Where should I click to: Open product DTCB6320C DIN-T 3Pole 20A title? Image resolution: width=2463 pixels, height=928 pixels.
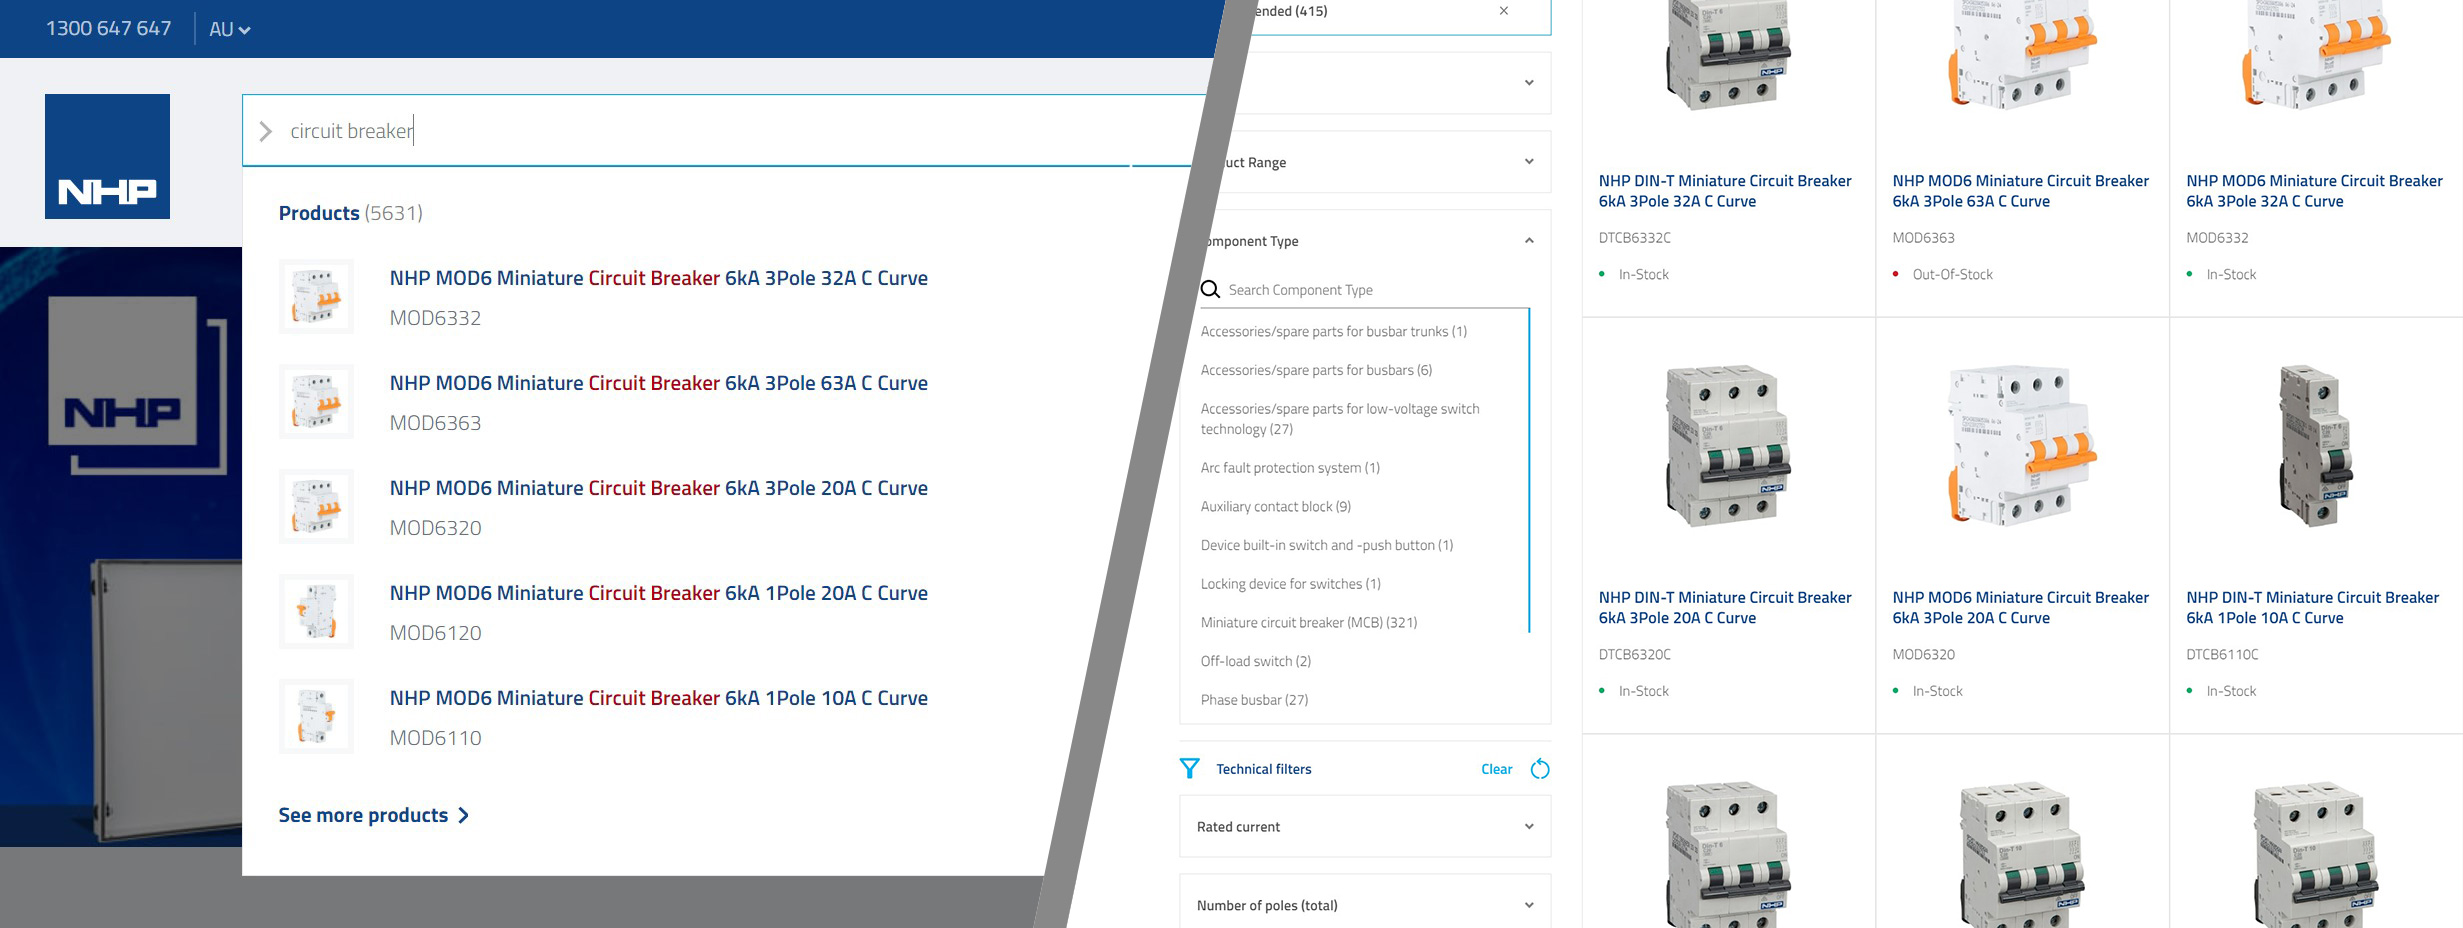point(1724,608)
